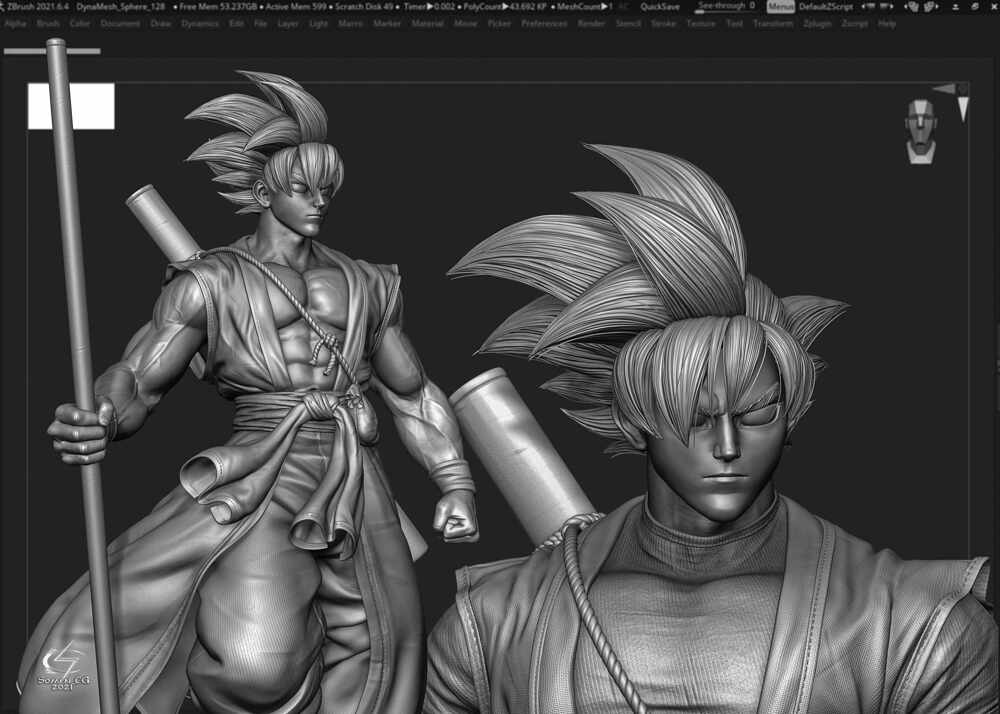
Task: Toggle the Menus button
Action: point(781,6)
